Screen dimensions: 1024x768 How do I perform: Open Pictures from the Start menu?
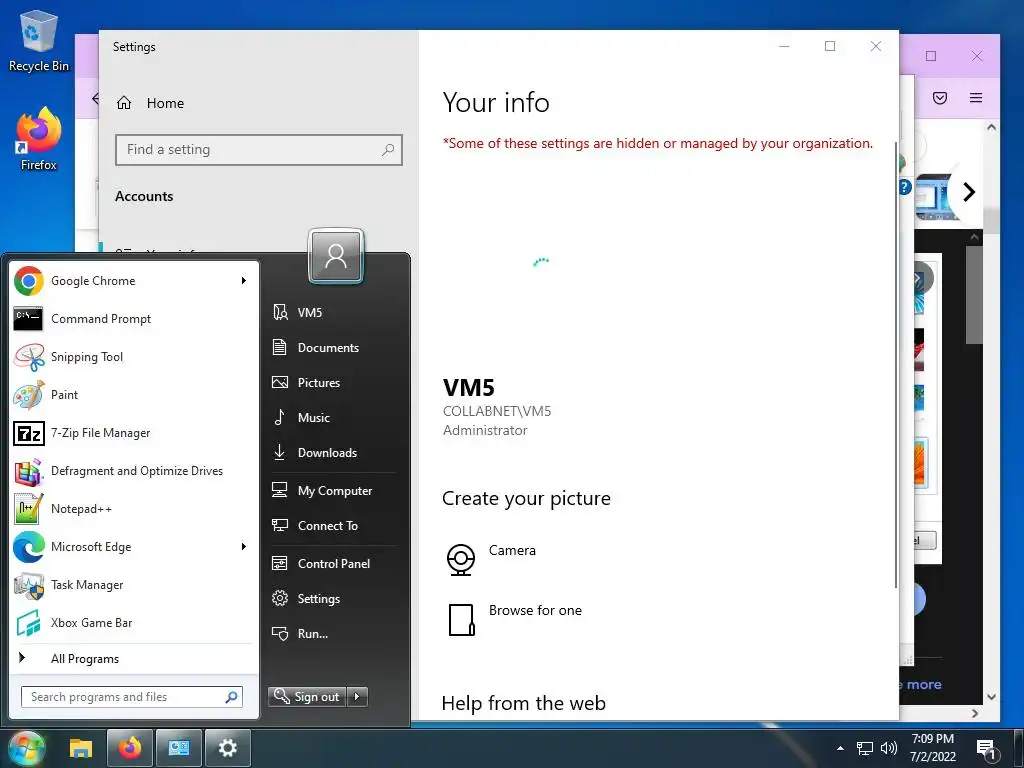click(333, 383)
